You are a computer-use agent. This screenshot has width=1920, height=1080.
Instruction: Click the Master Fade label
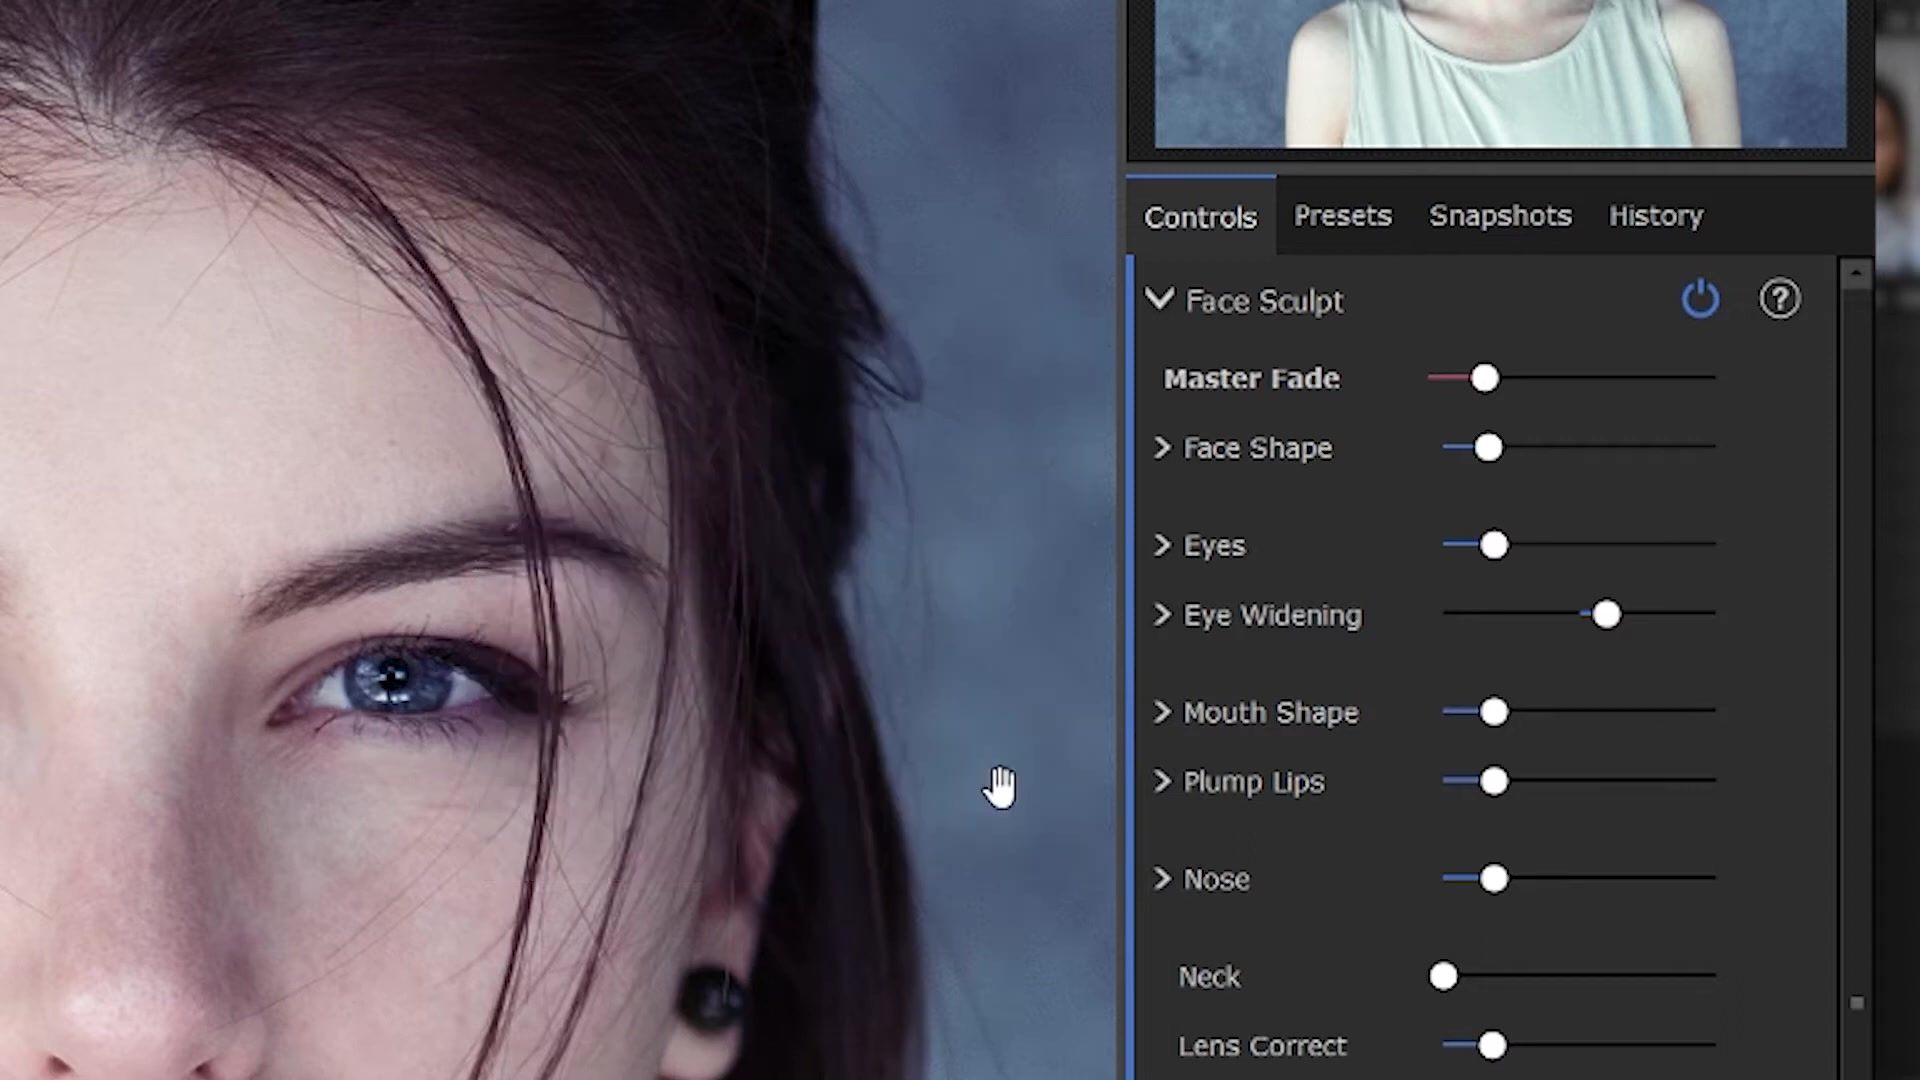1251,378
